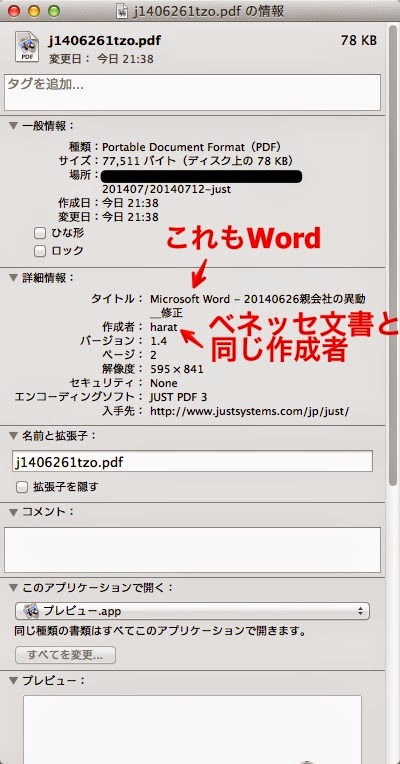Screen dimensions: 400x764
Task: Click the path text 201407/20140712-just
Action: pos(167,189)
